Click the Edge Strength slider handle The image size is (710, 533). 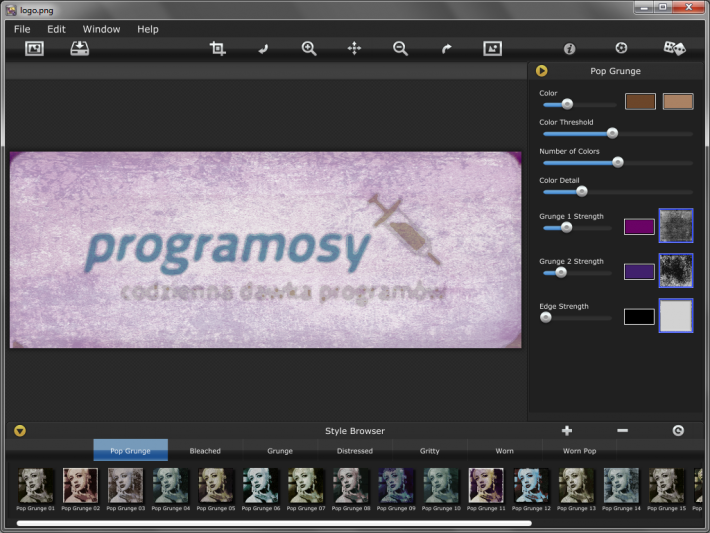[546, 317]
